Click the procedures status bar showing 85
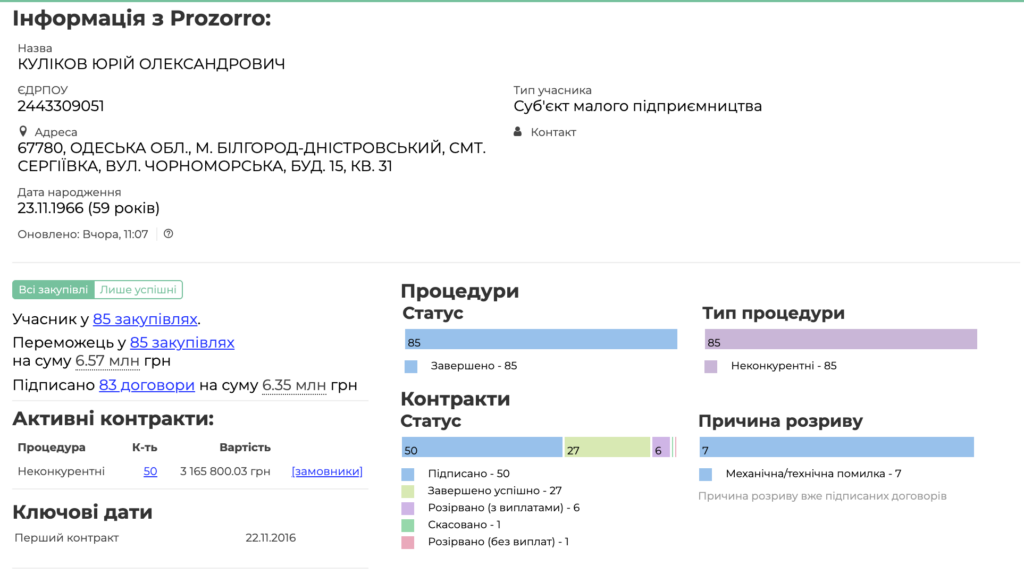Screen dimensions: 1024x574 coord(540,340)
